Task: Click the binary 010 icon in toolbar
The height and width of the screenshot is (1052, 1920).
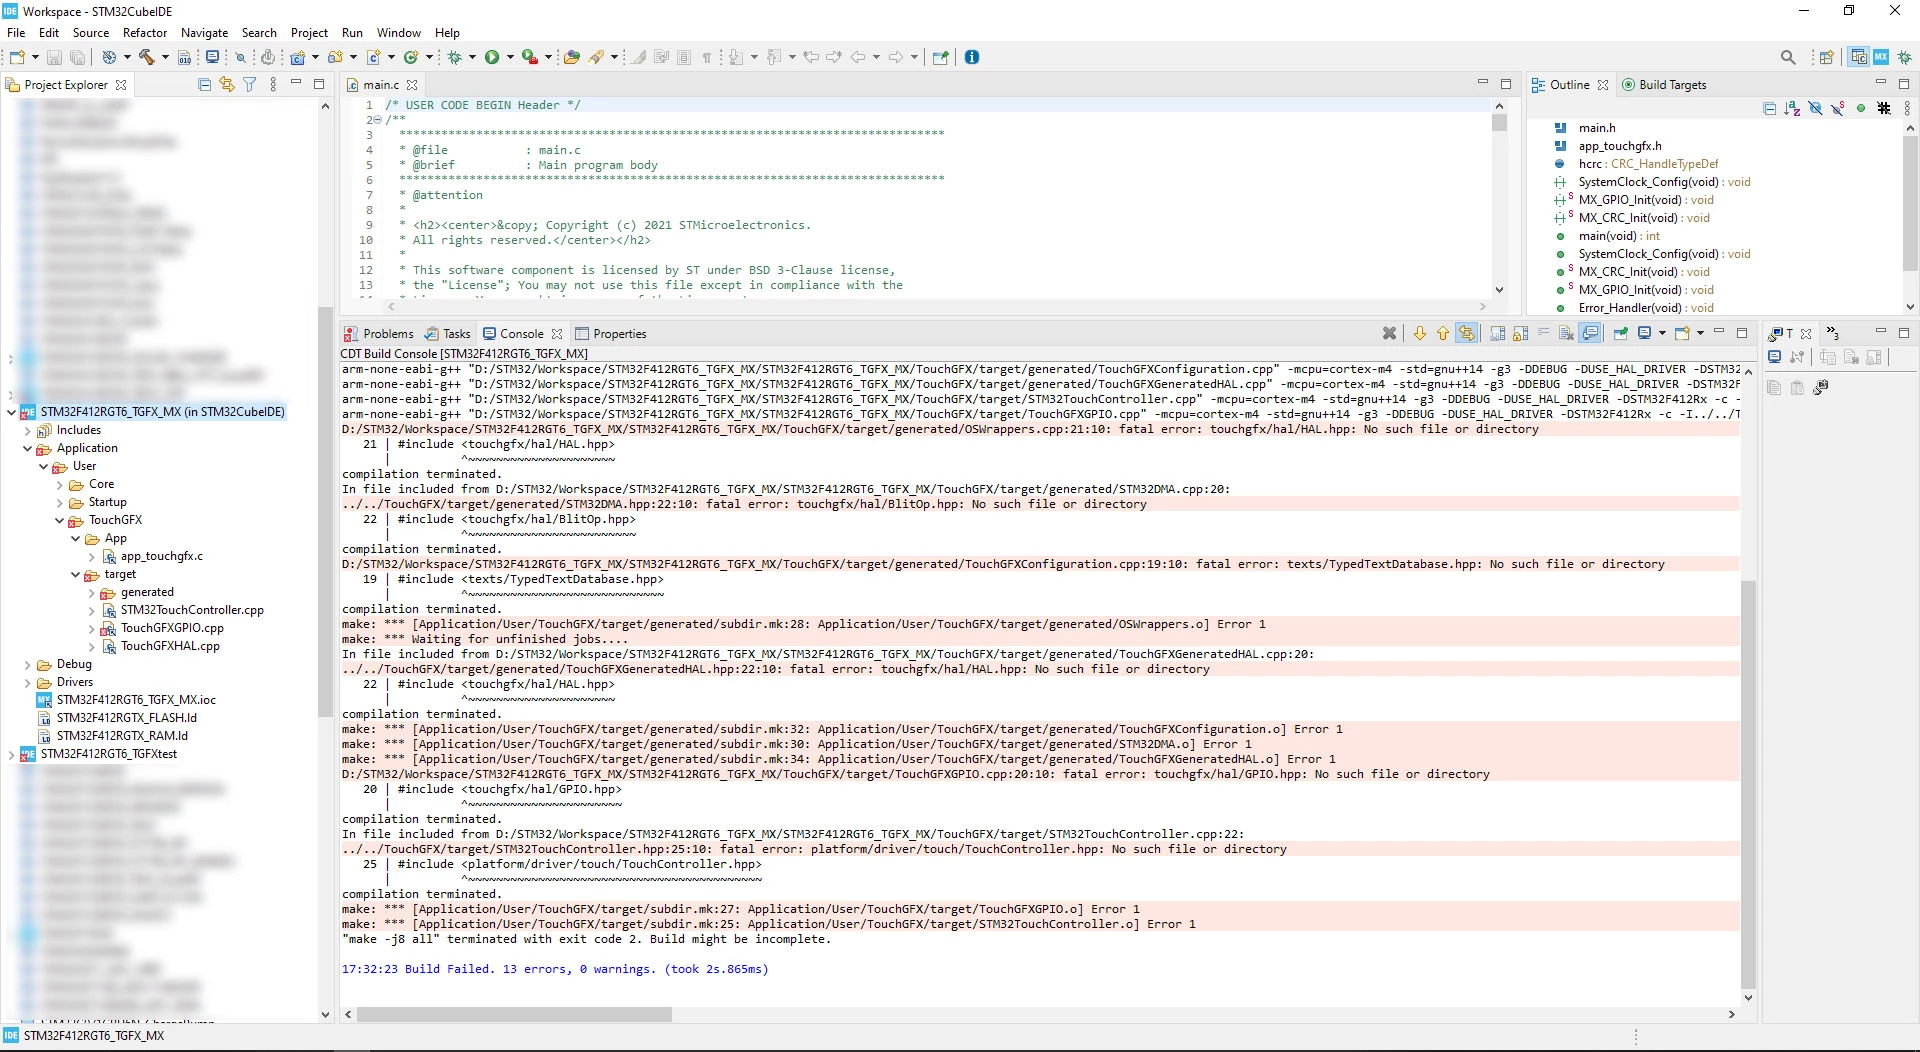Action: point(184,57)
